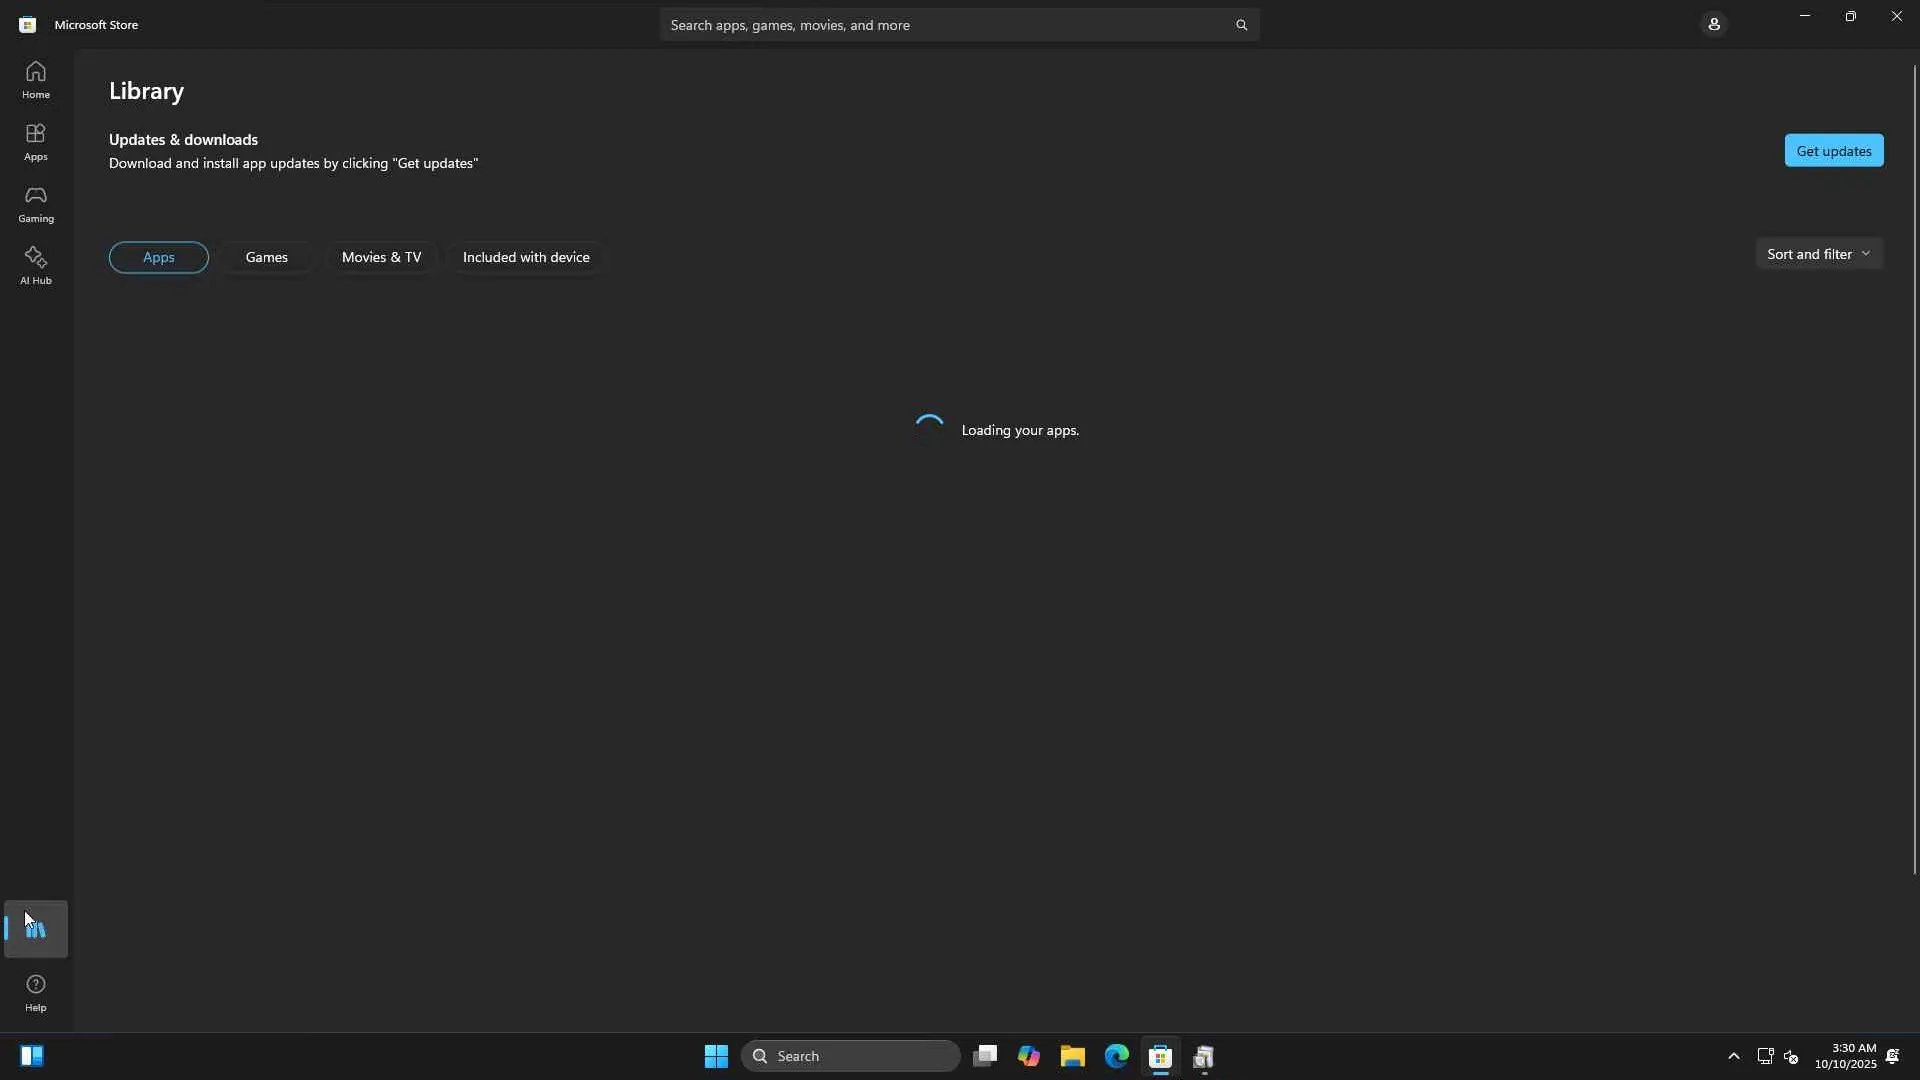
Task: Open the AI Hub in the sidebar
Action: click(x=36, y=266)
